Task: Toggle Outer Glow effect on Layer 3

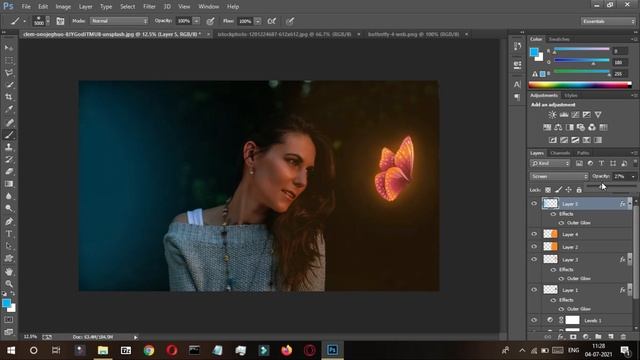Action: tap(561, 278)
